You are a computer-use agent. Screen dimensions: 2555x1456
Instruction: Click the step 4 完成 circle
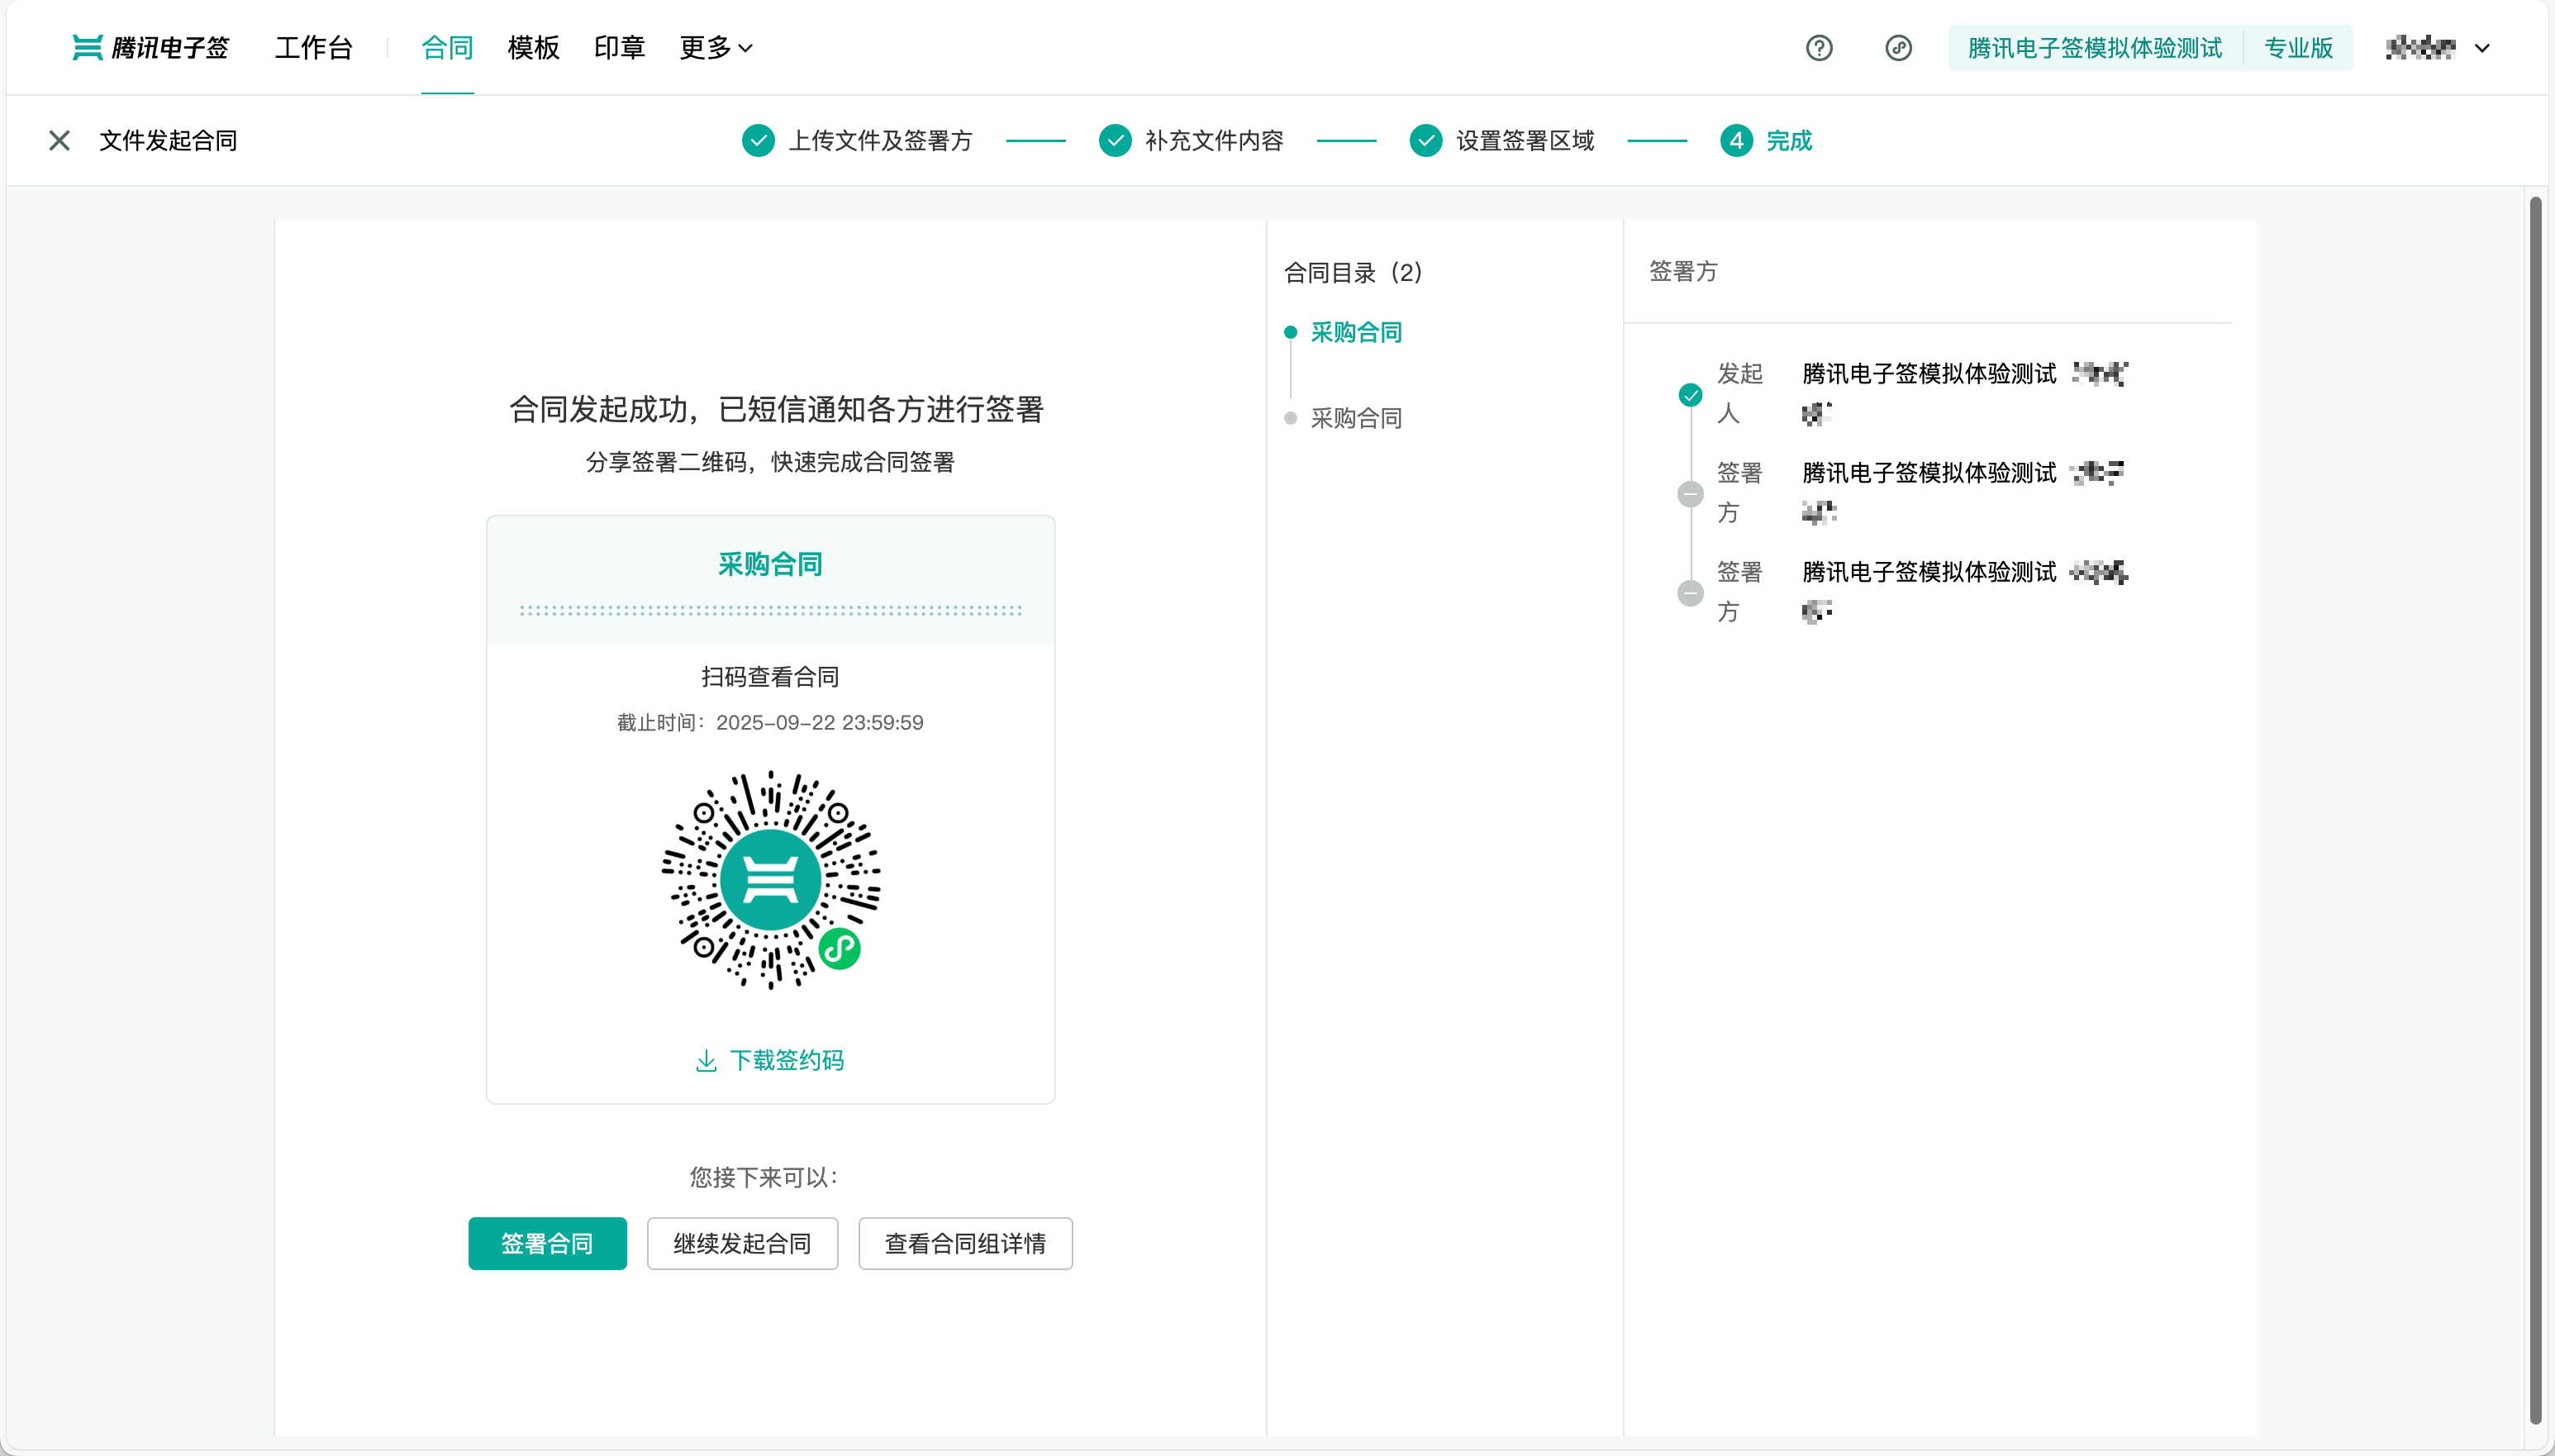1736,141
